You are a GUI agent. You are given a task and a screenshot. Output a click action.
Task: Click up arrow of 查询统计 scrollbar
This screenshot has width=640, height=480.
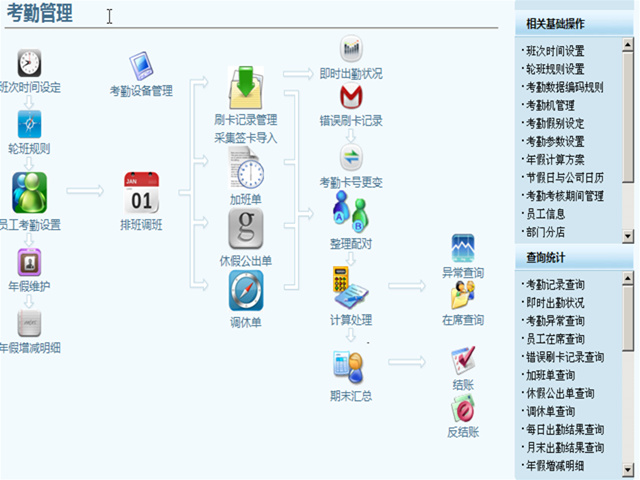(628, 278)
